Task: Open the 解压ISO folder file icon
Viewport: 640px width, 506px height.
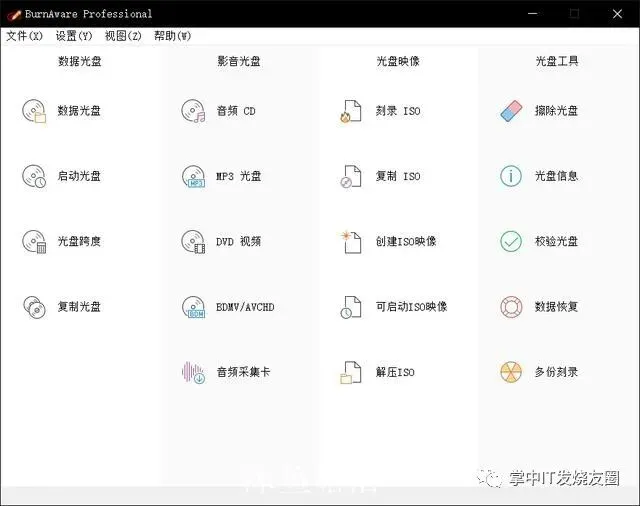Action: [351, 372]
